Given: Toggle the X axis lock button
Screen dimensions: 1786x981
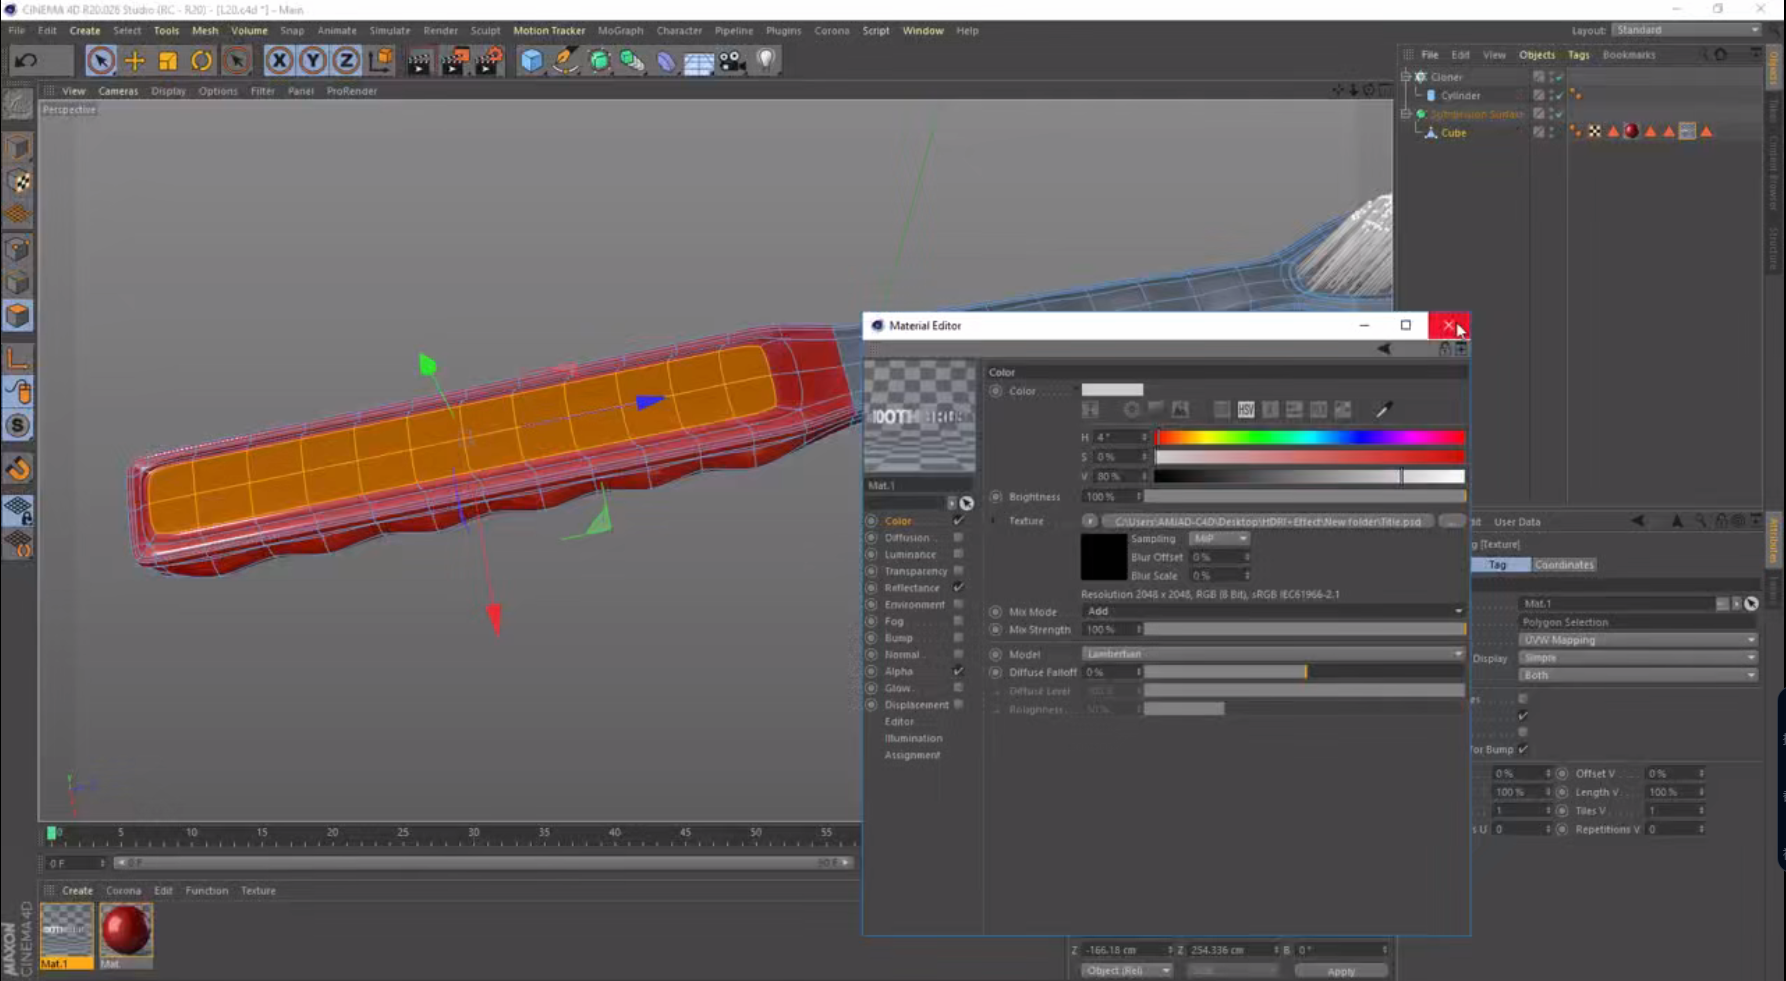Looking at the screenshot, I should [277, 61].
